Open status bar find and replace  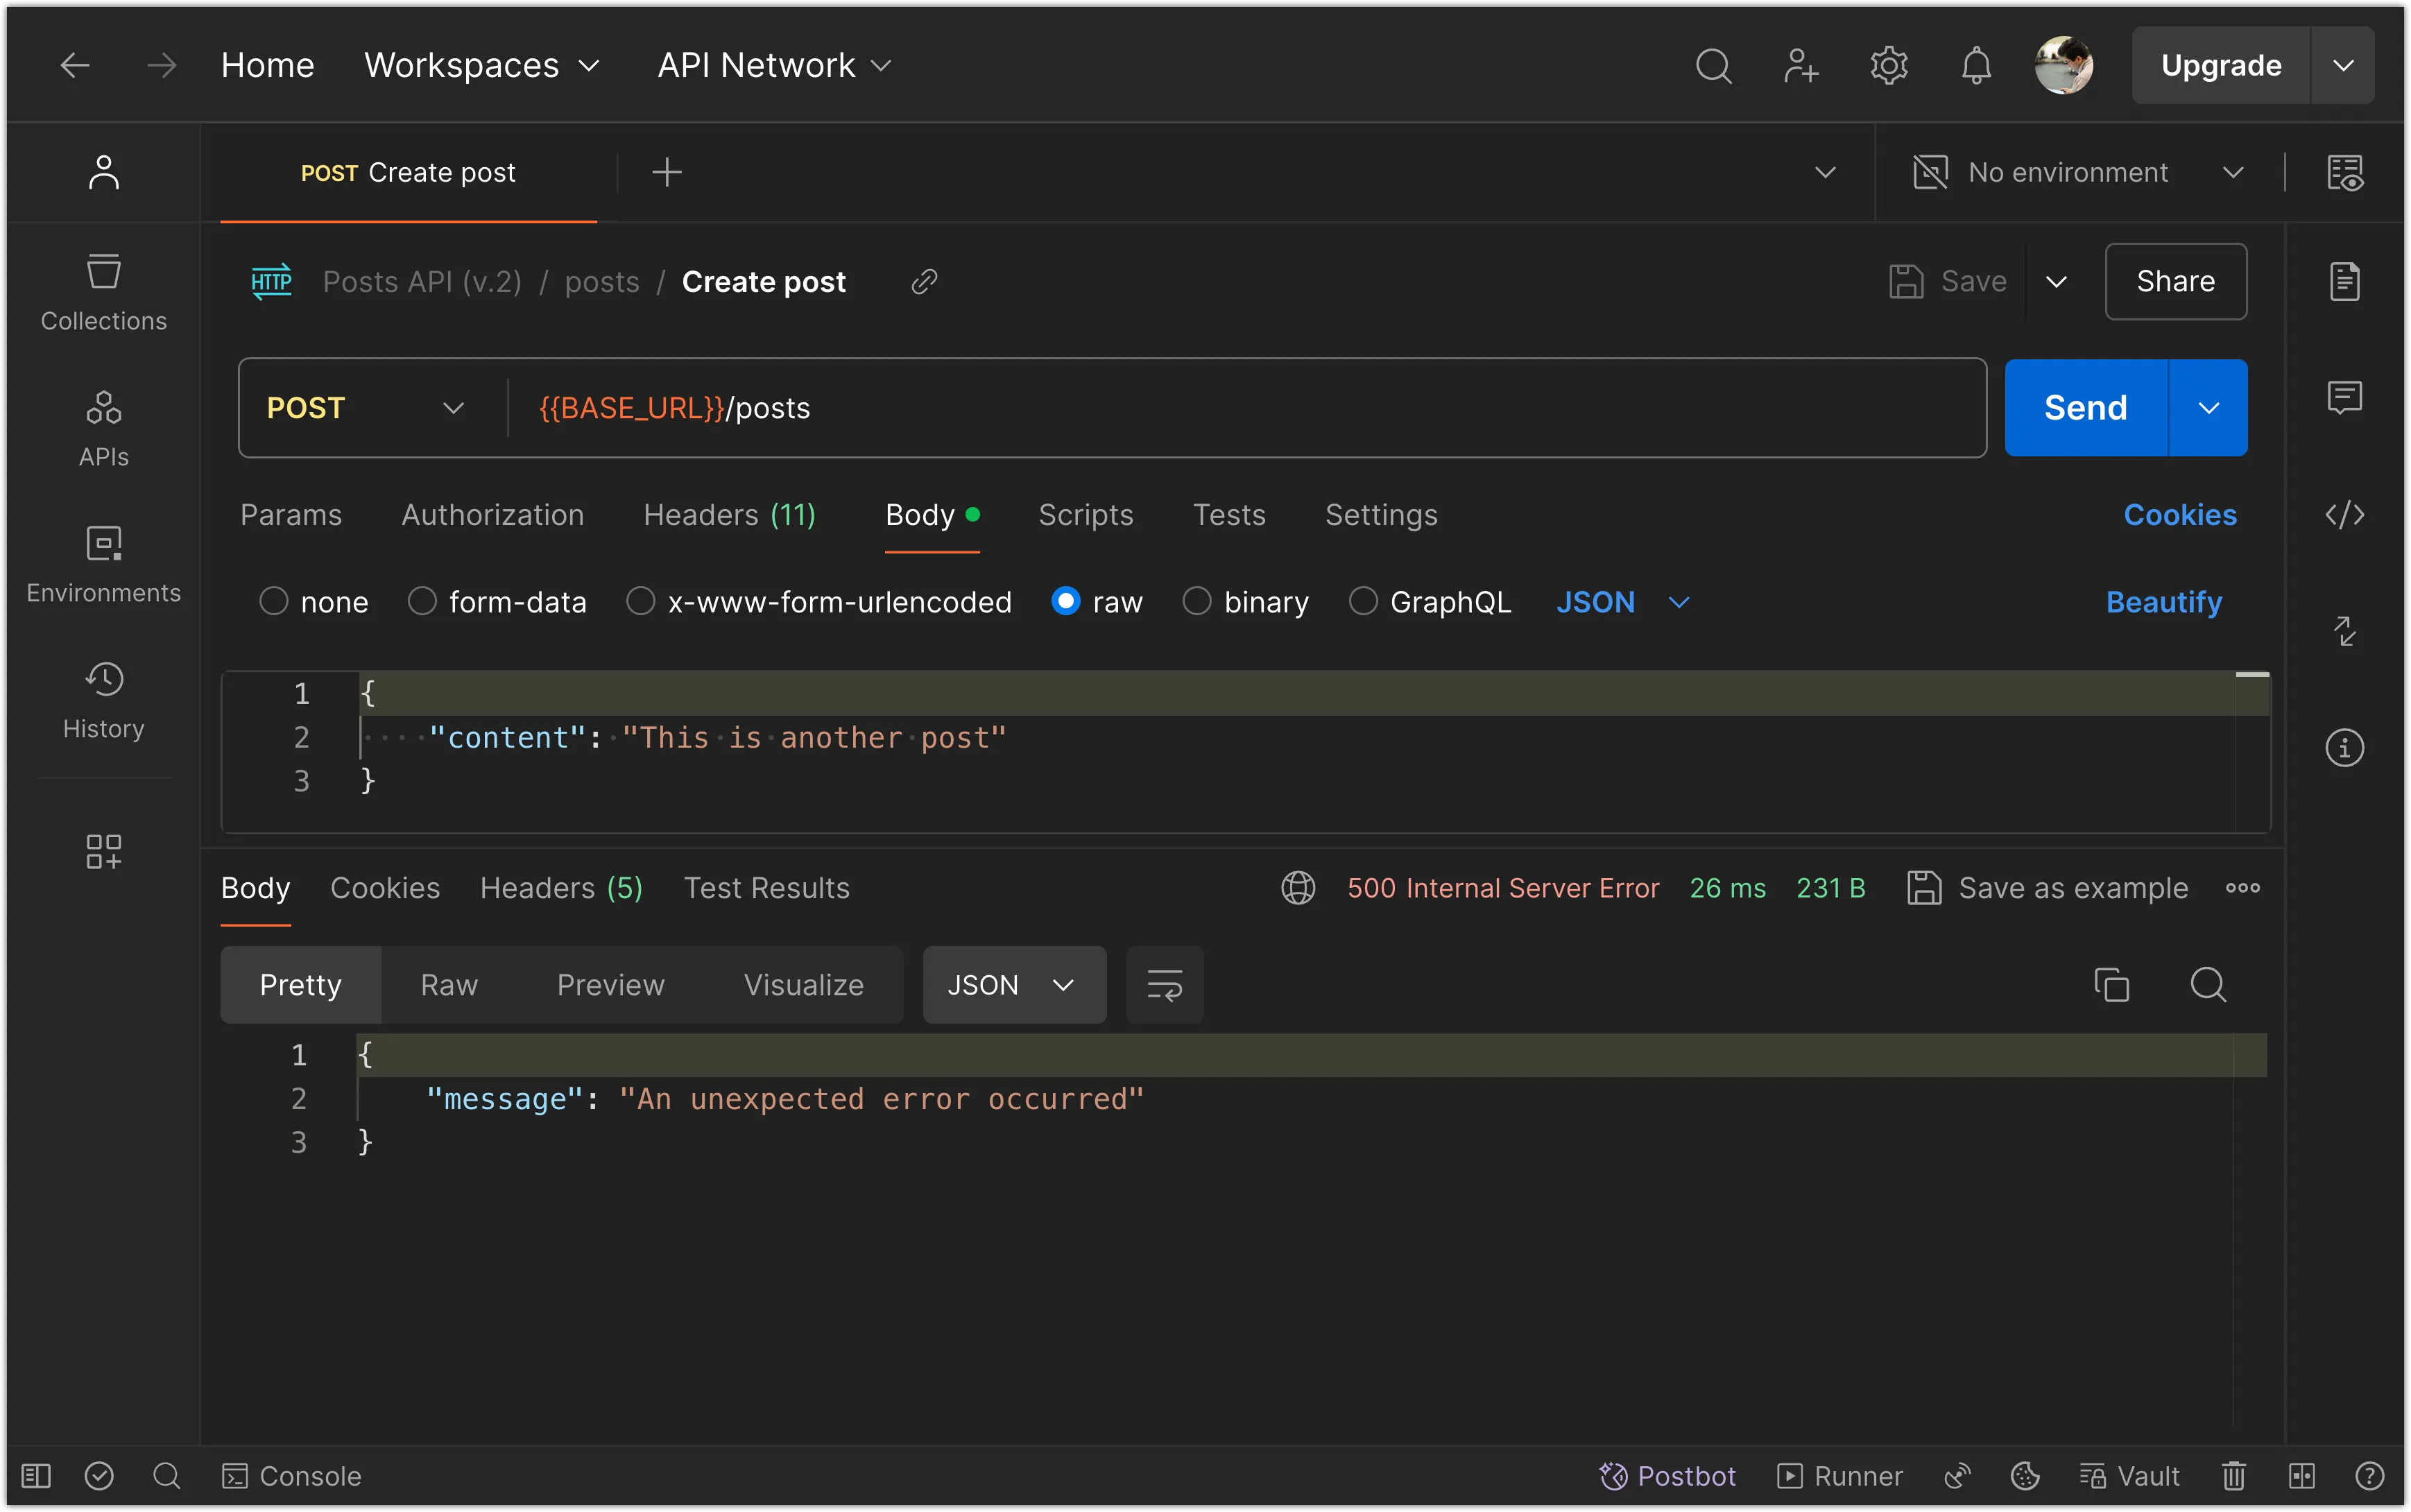[167, 1476]
